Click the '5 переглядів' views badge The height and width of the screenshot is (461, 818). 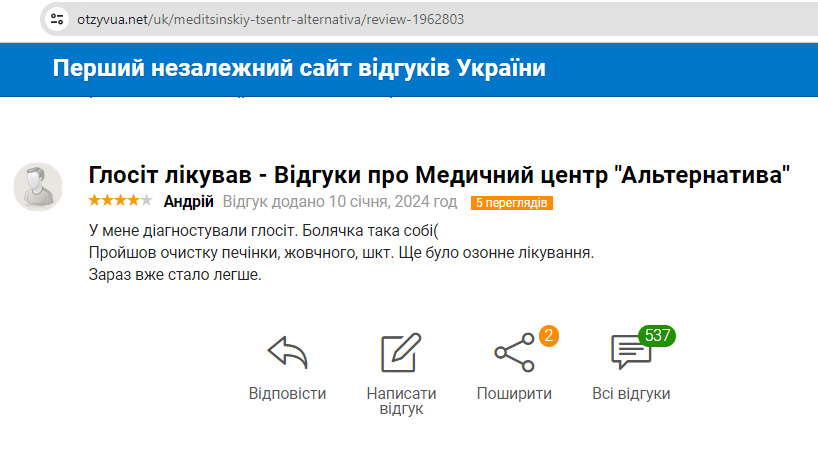coord(511,203)
